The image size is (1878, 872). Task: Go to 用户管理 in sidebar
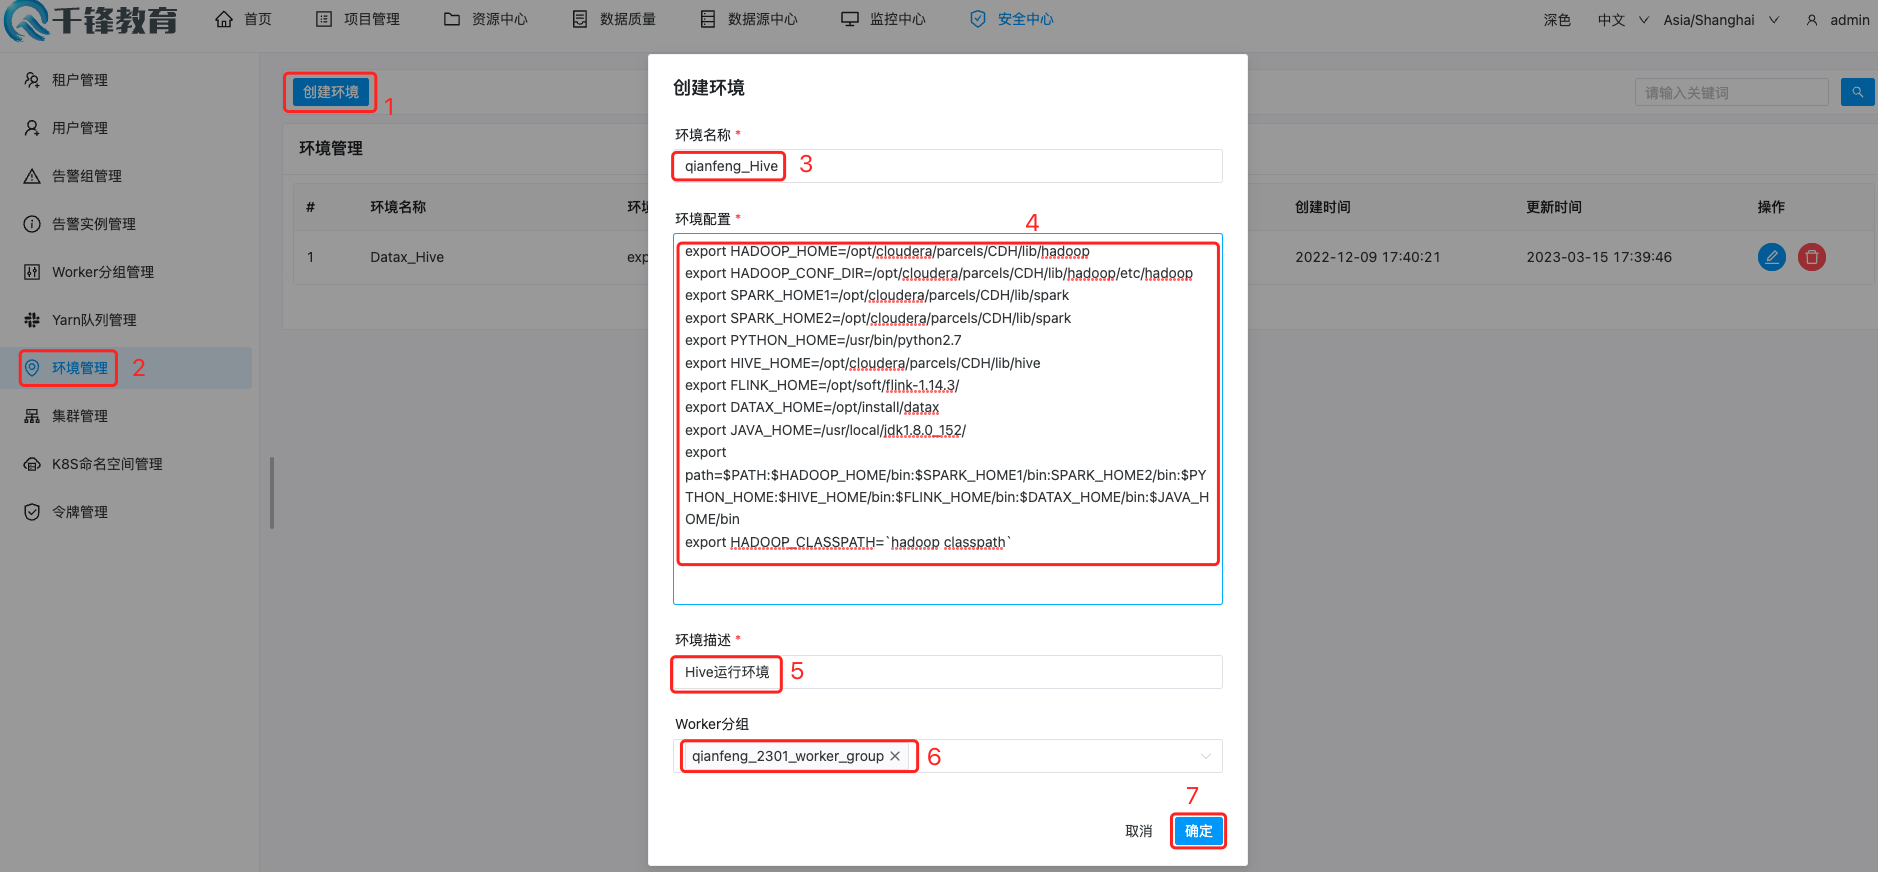[x=80, y=128]
